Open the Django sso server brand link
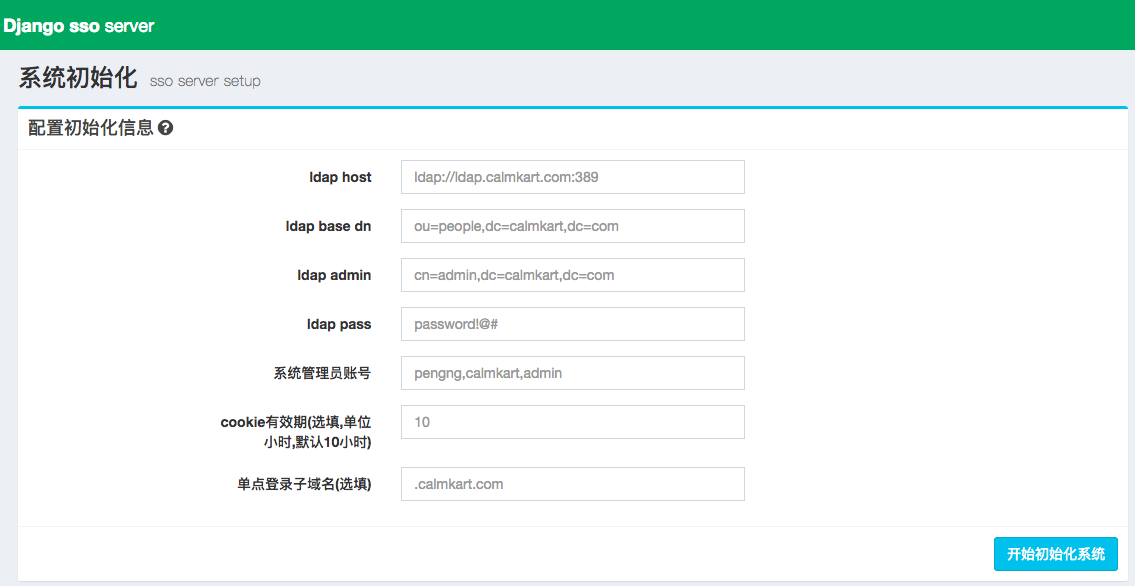This screenshot has height=586, width=1135. 79,25
